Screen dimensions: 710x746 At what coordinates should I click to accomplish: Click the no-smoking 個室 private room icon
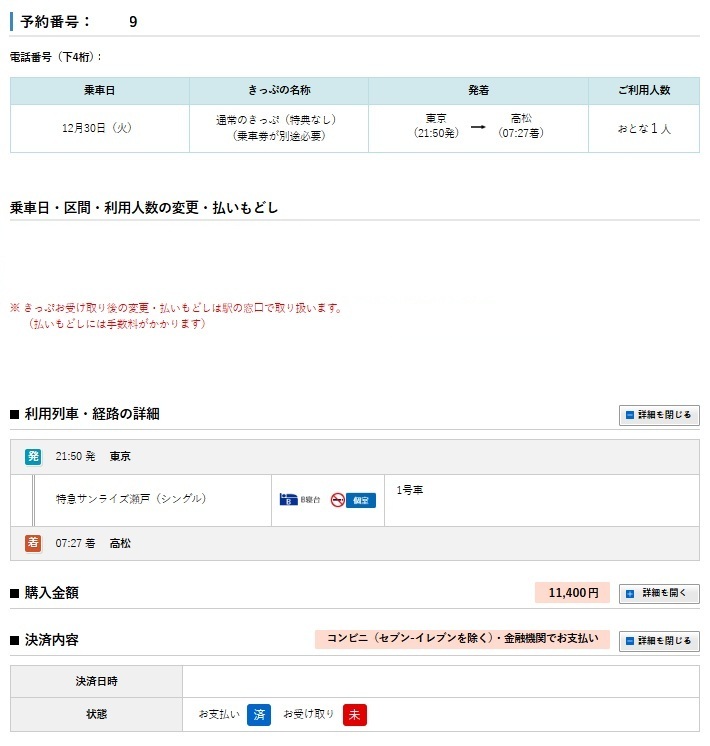tap(353, 499)
